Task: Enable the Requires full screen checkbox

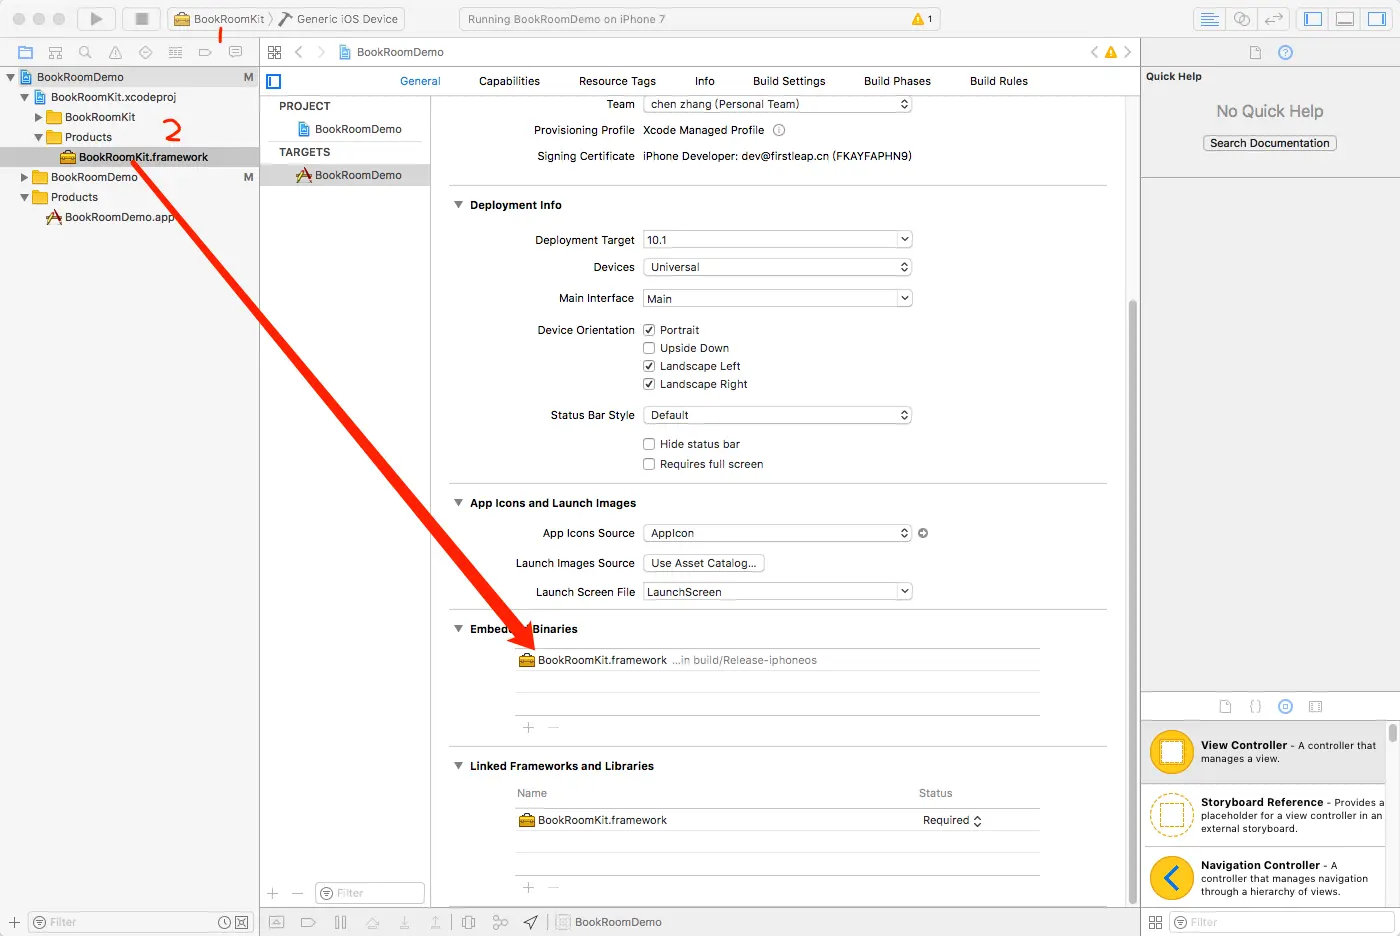Action: pyautogui.click(x=649, y=464)
